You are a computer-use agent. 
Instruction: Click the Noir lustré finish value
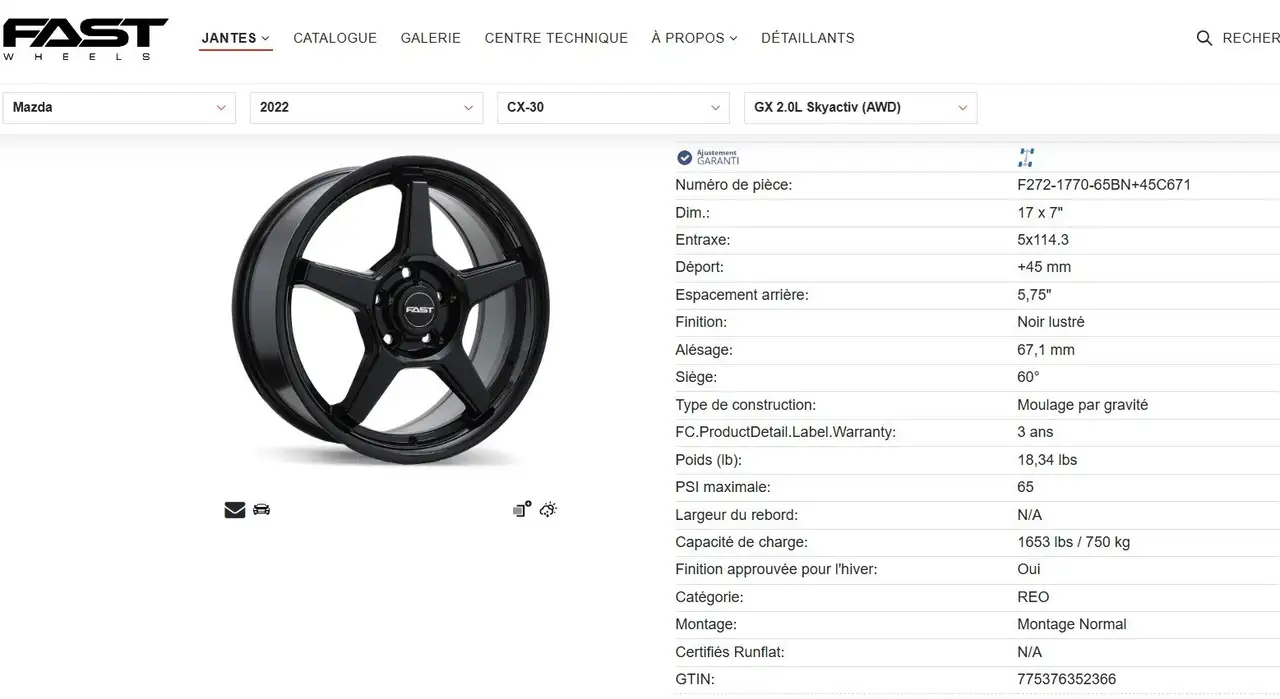click(1051, 322)
